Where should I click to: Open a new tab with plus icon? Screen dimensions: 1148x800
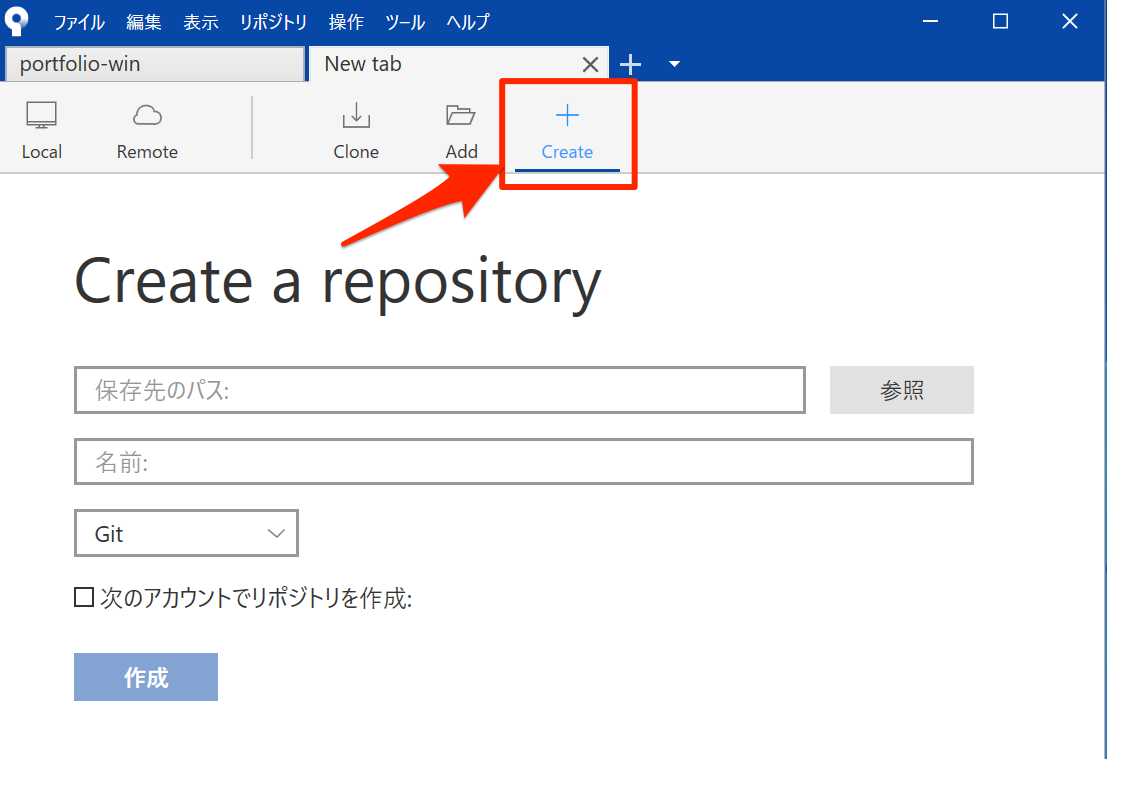pyautogui.click(x=630, y=65)
